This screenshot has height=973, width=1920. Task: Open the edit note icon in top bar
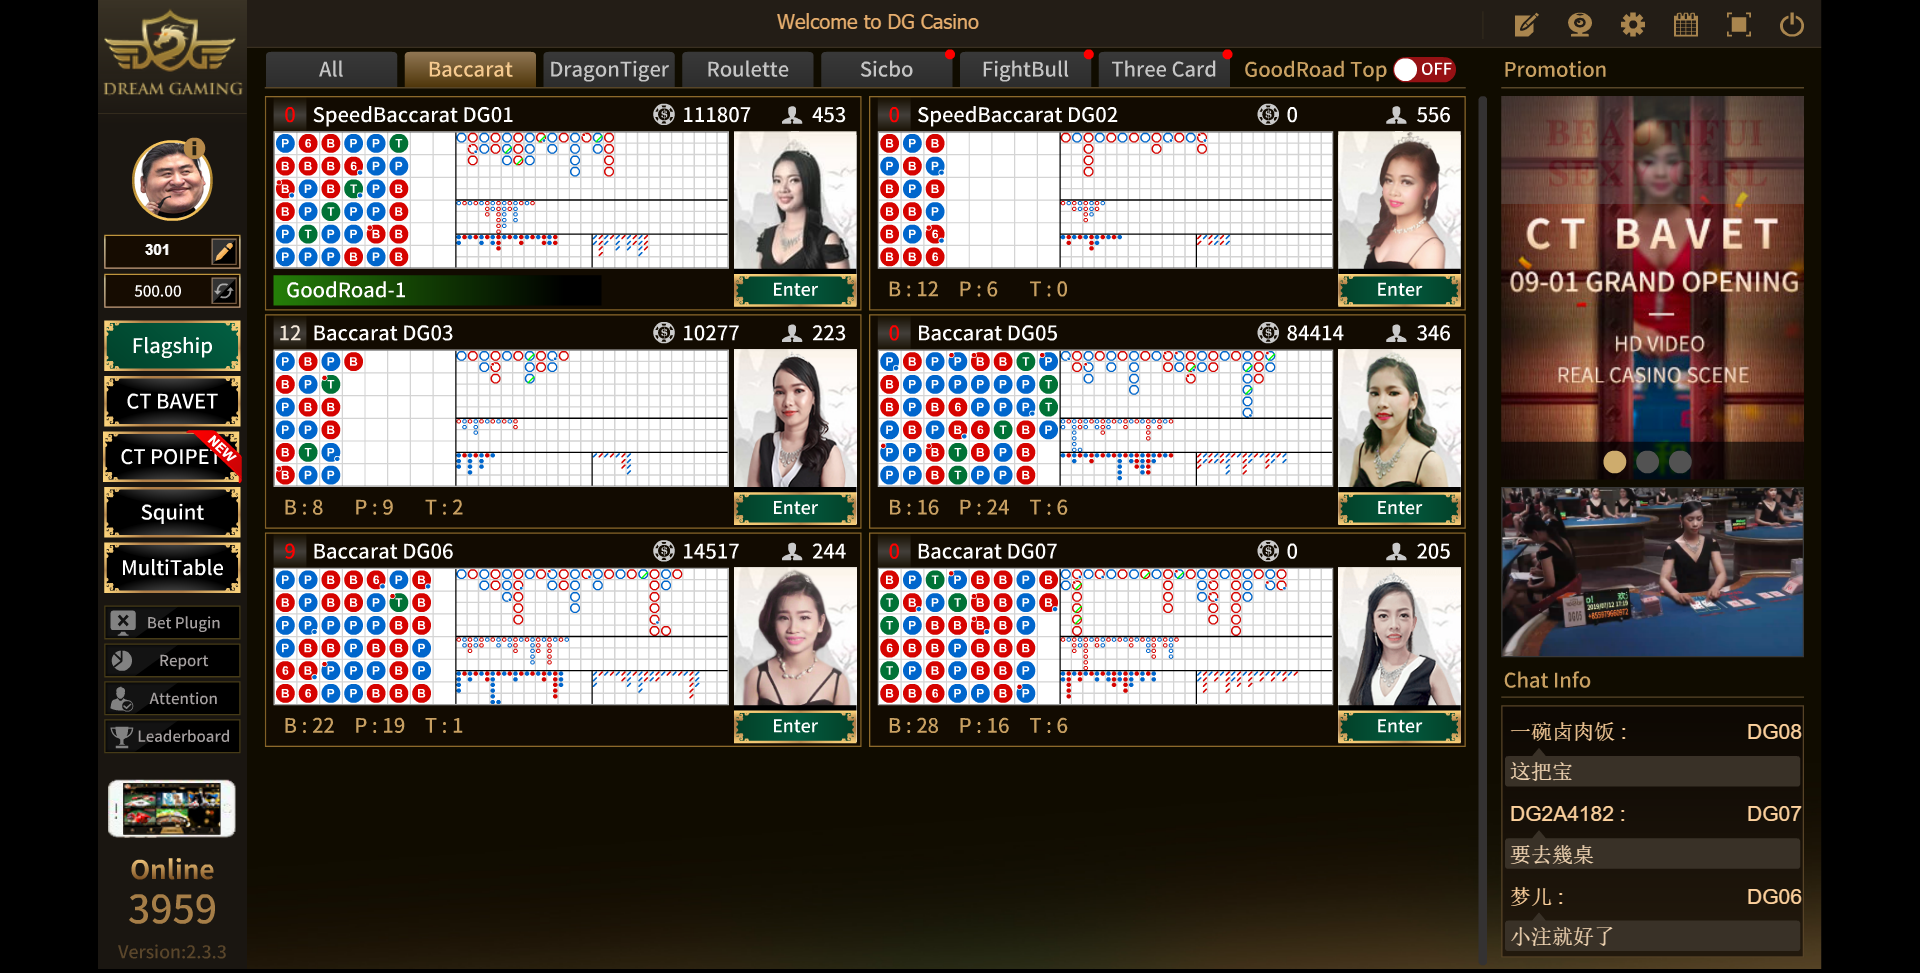(1526, 25)
